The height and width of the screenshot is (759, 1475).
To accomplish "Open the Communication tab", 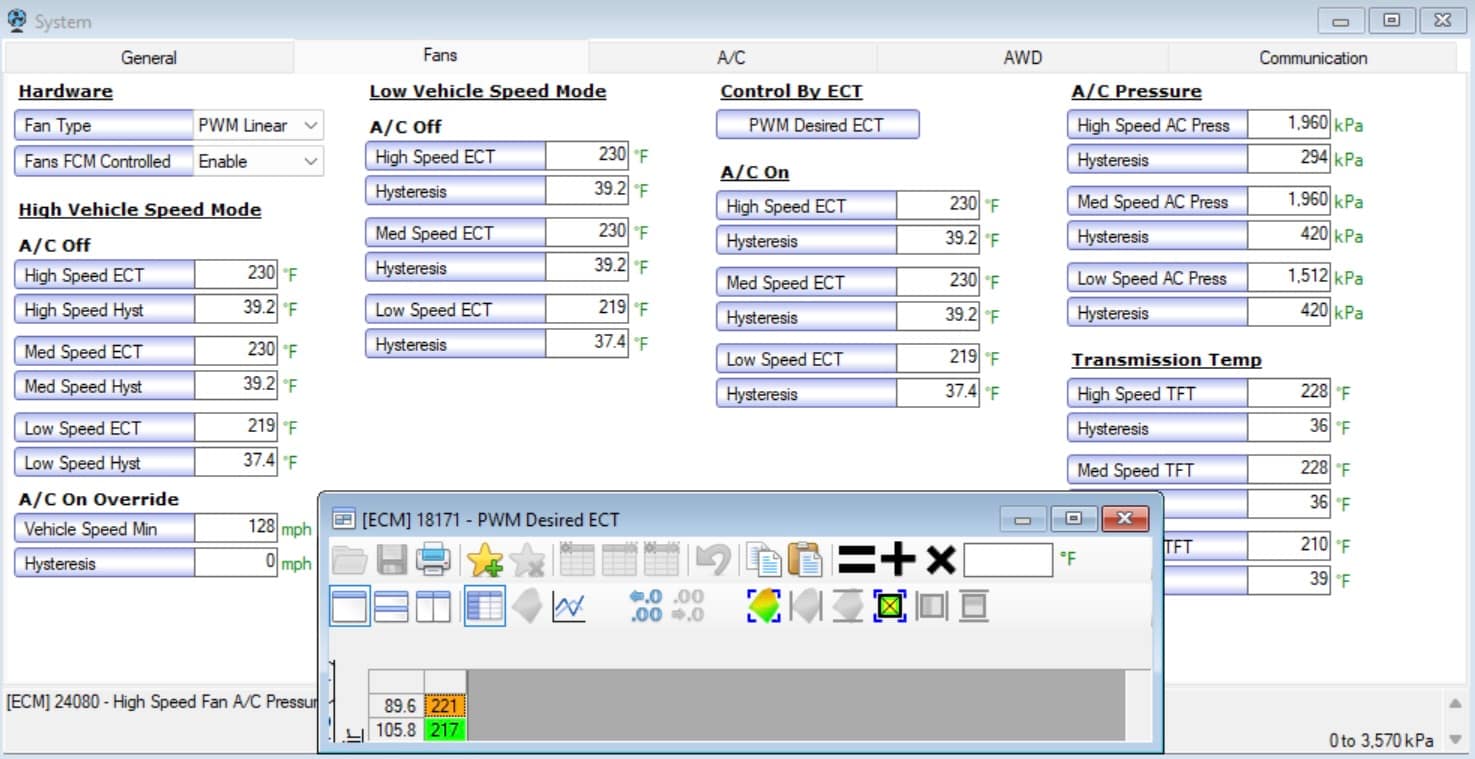I will pos(1313,58).
